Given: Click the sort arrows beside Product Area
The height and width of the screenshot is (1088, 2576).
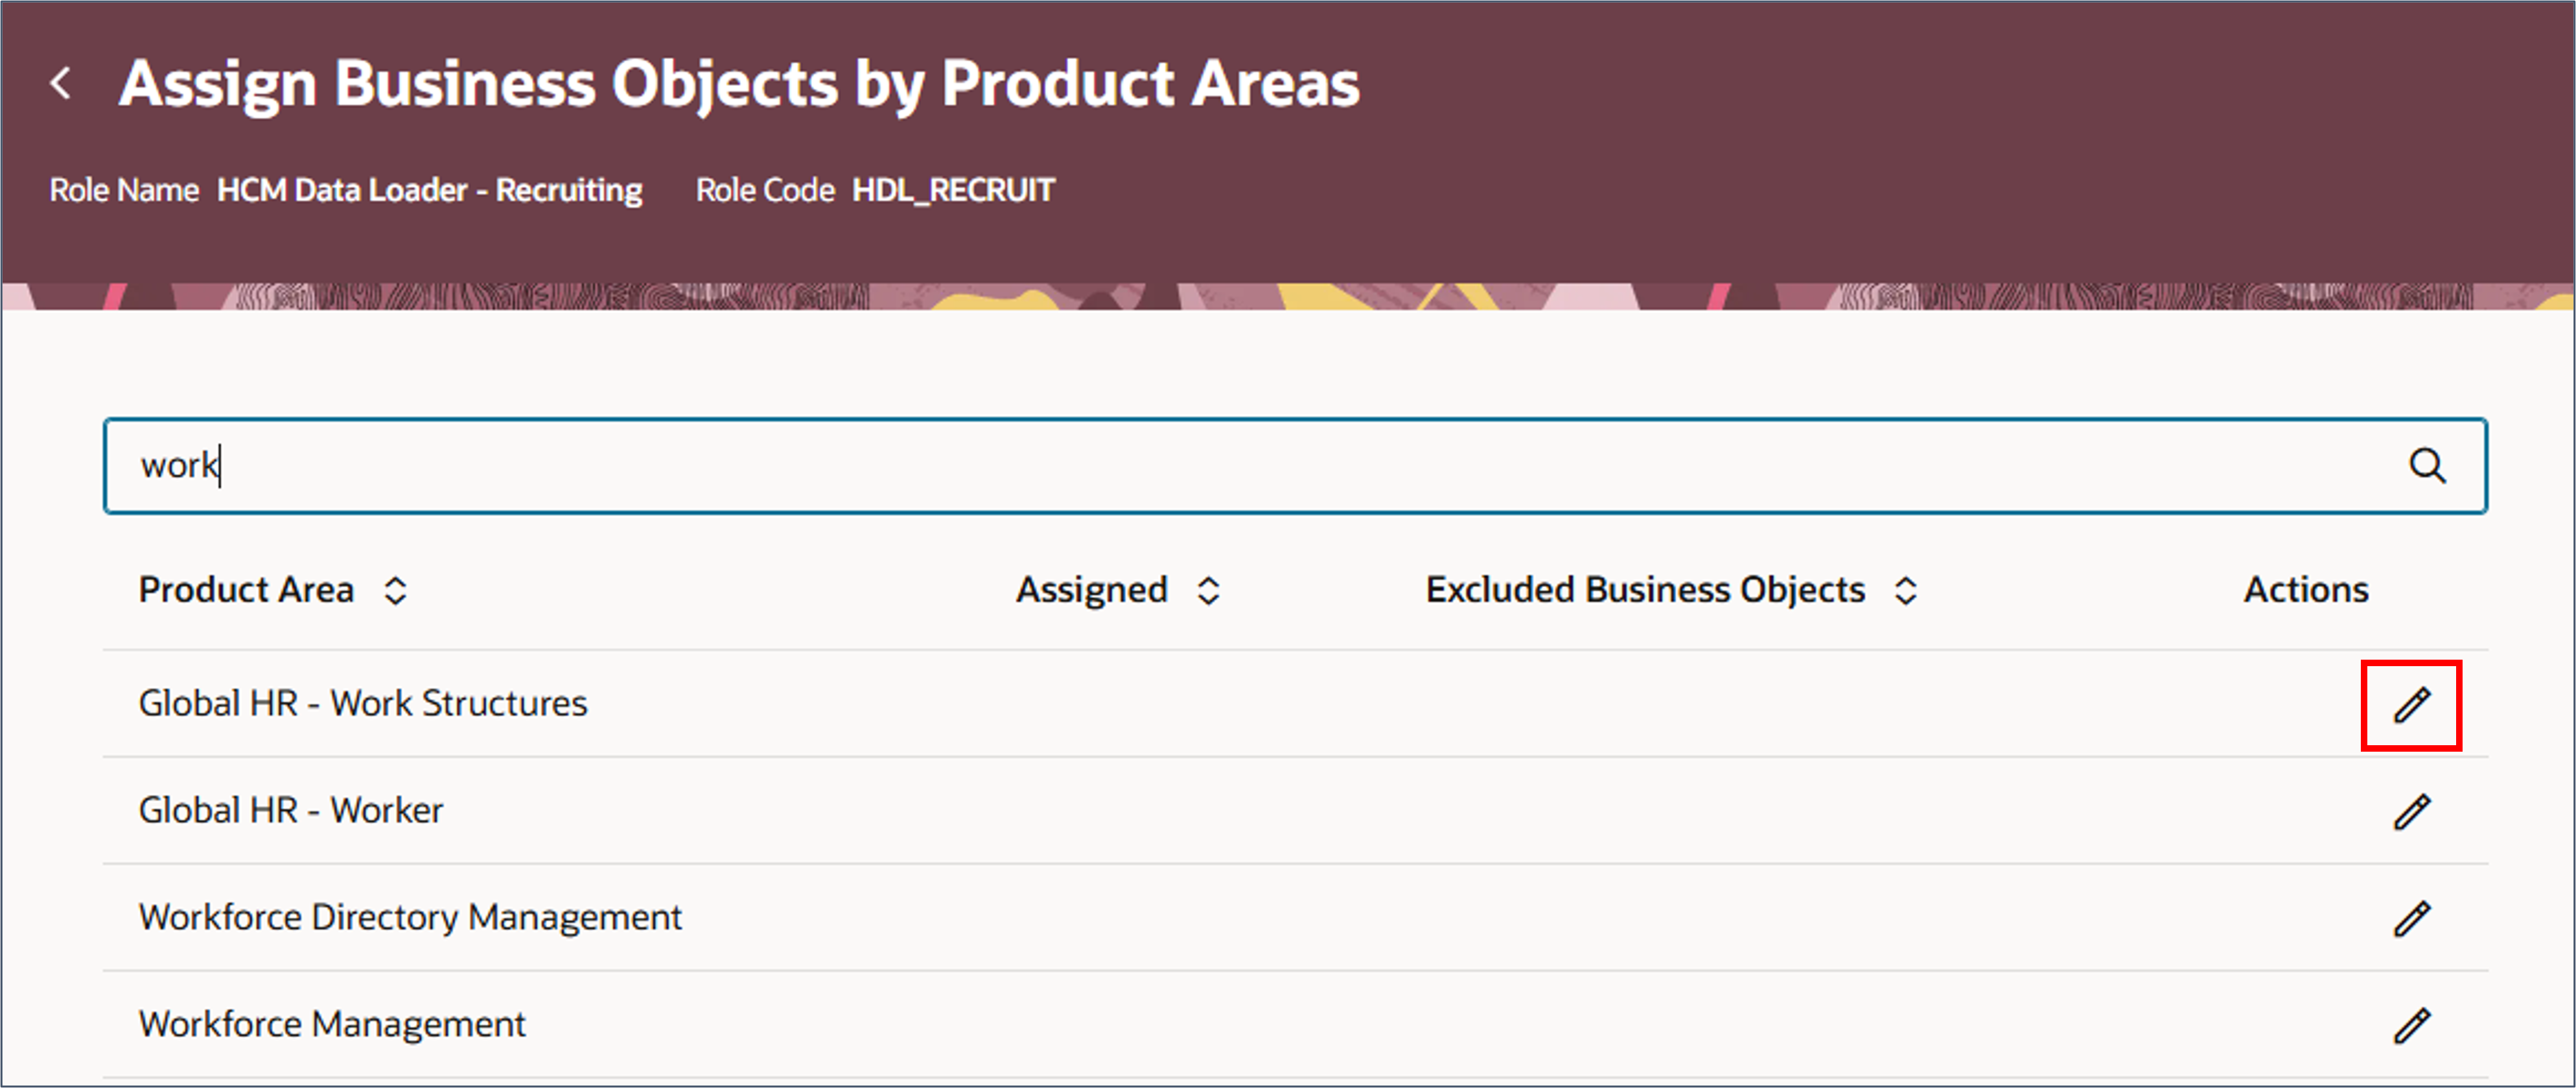Looking at the screenshot, I should (x=396, y=591).
